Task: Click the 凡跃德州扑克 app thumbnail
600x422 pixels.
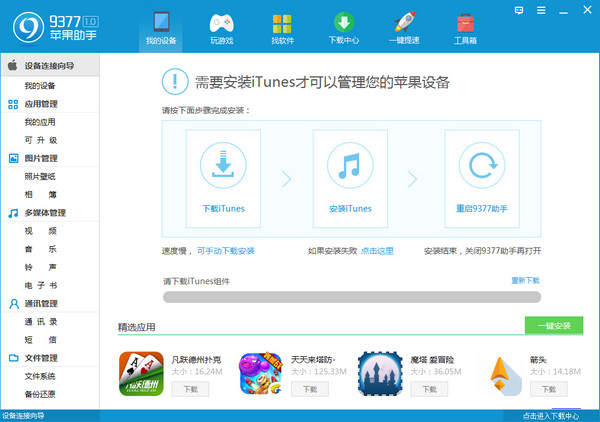Action: [x=141, y=374]
